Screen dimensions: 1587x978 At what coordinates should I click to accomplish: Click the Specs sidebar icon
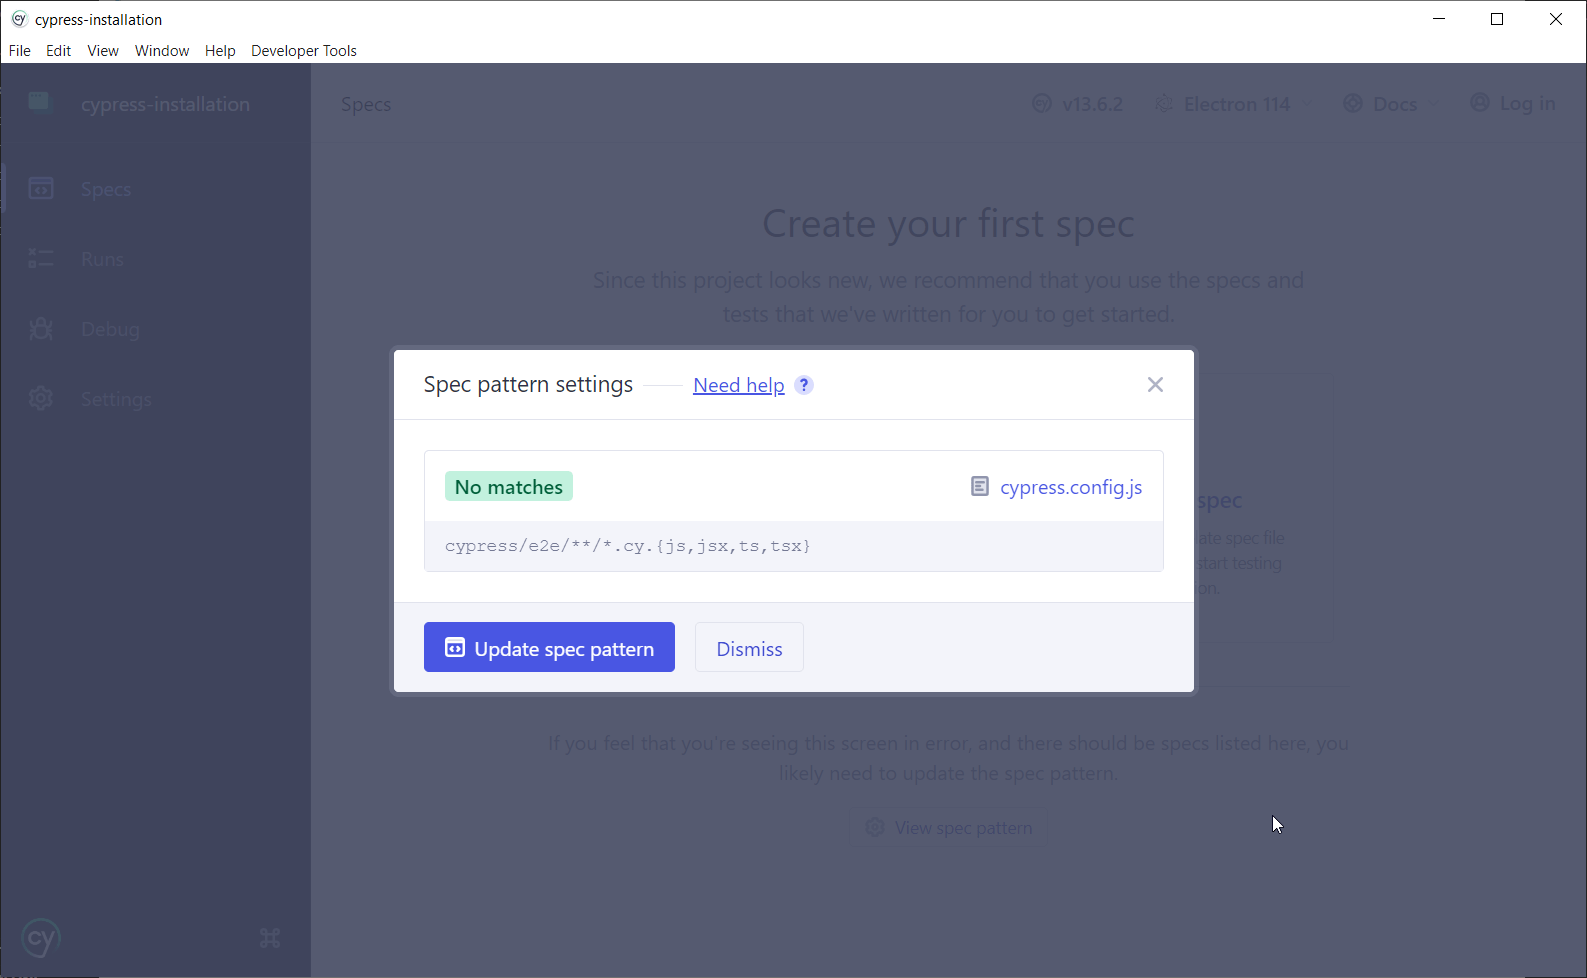pyautogui.click(x=41, y=188)
